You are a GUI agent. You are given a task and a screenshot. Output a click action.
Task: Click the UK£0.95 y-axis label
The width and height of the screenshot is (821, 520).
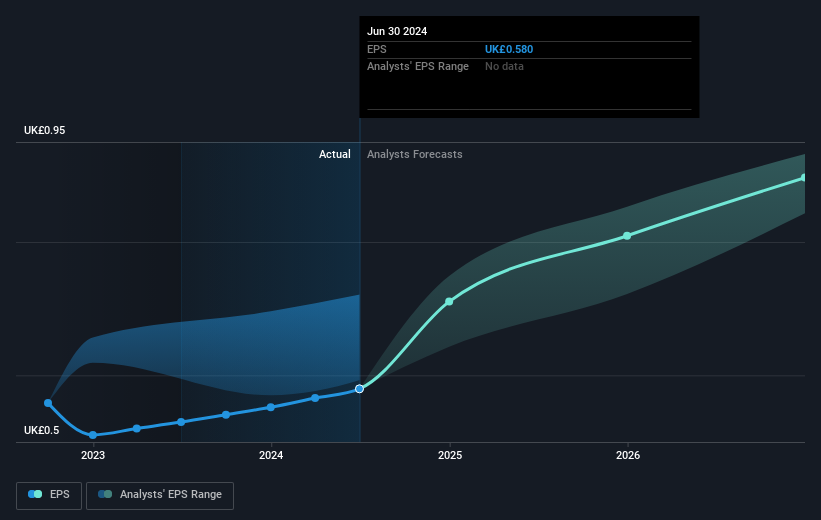[45, 130]
